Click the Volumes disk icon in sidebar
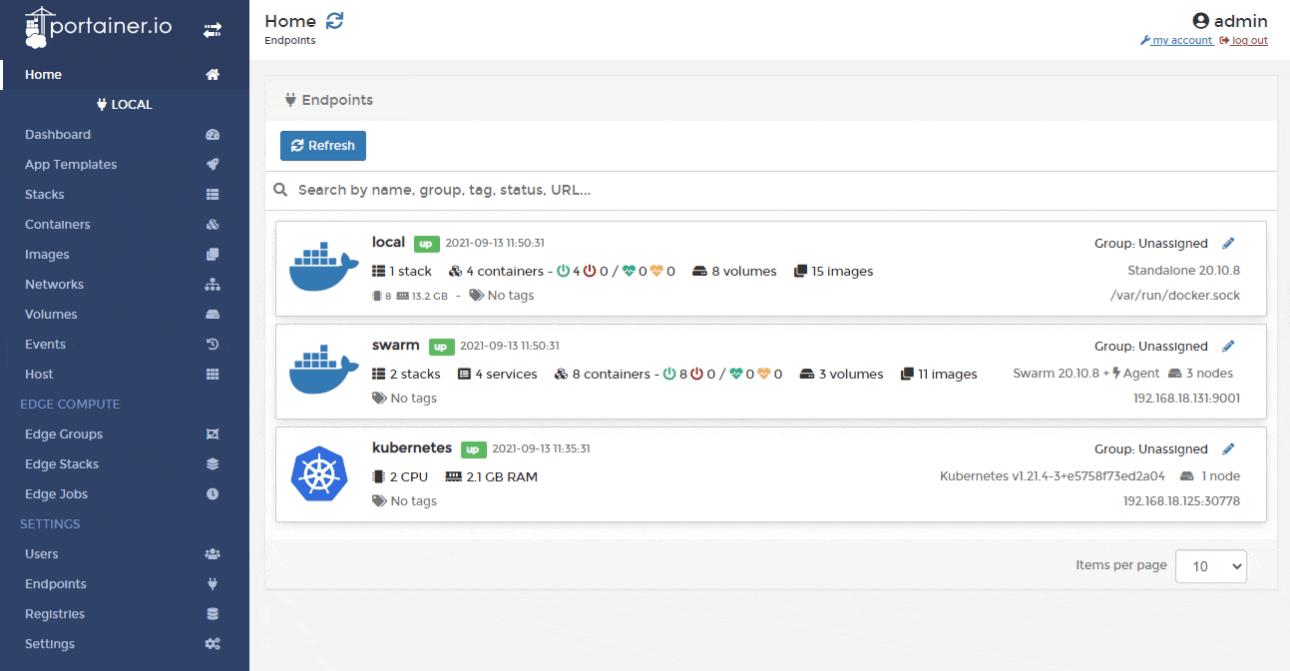The image size is (1290, 671). pyautogui.click(x=212, y=315)
